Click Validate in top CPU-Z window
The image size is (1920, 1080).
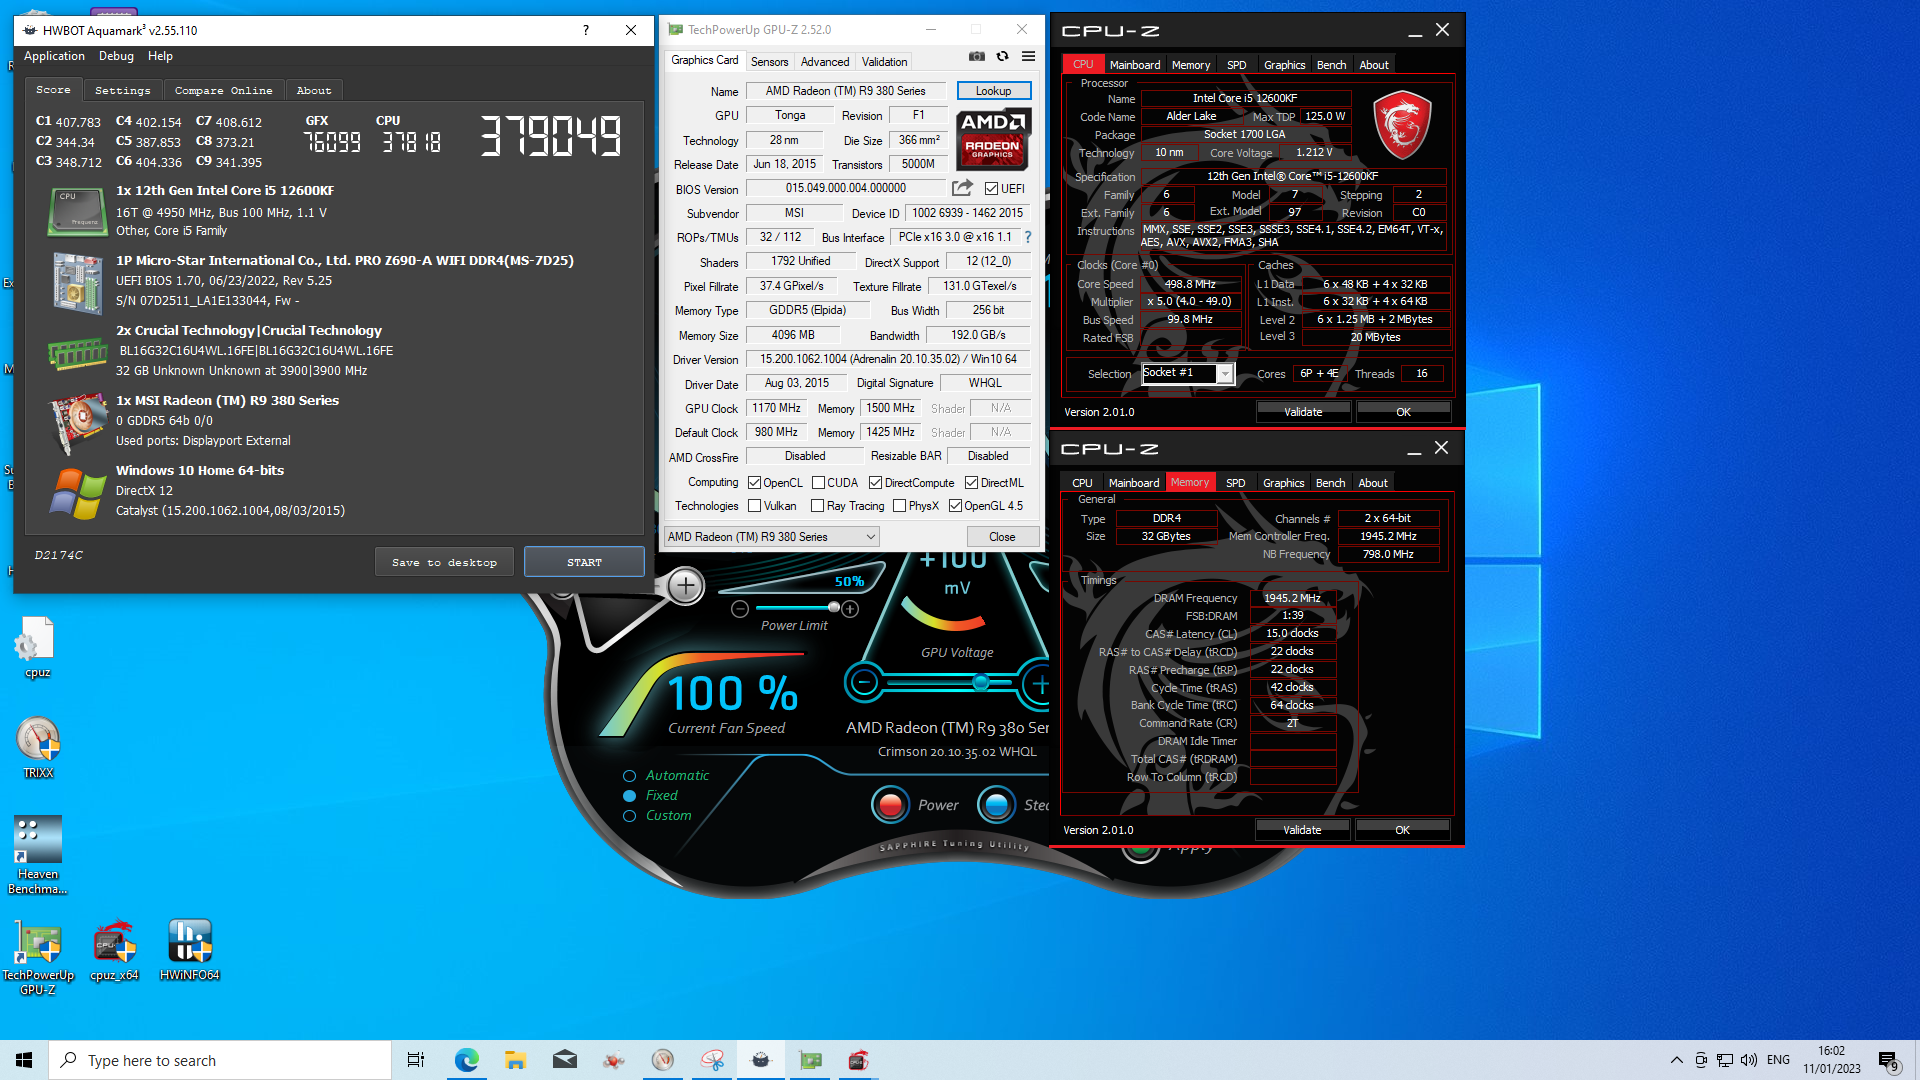pos(1303,412)
